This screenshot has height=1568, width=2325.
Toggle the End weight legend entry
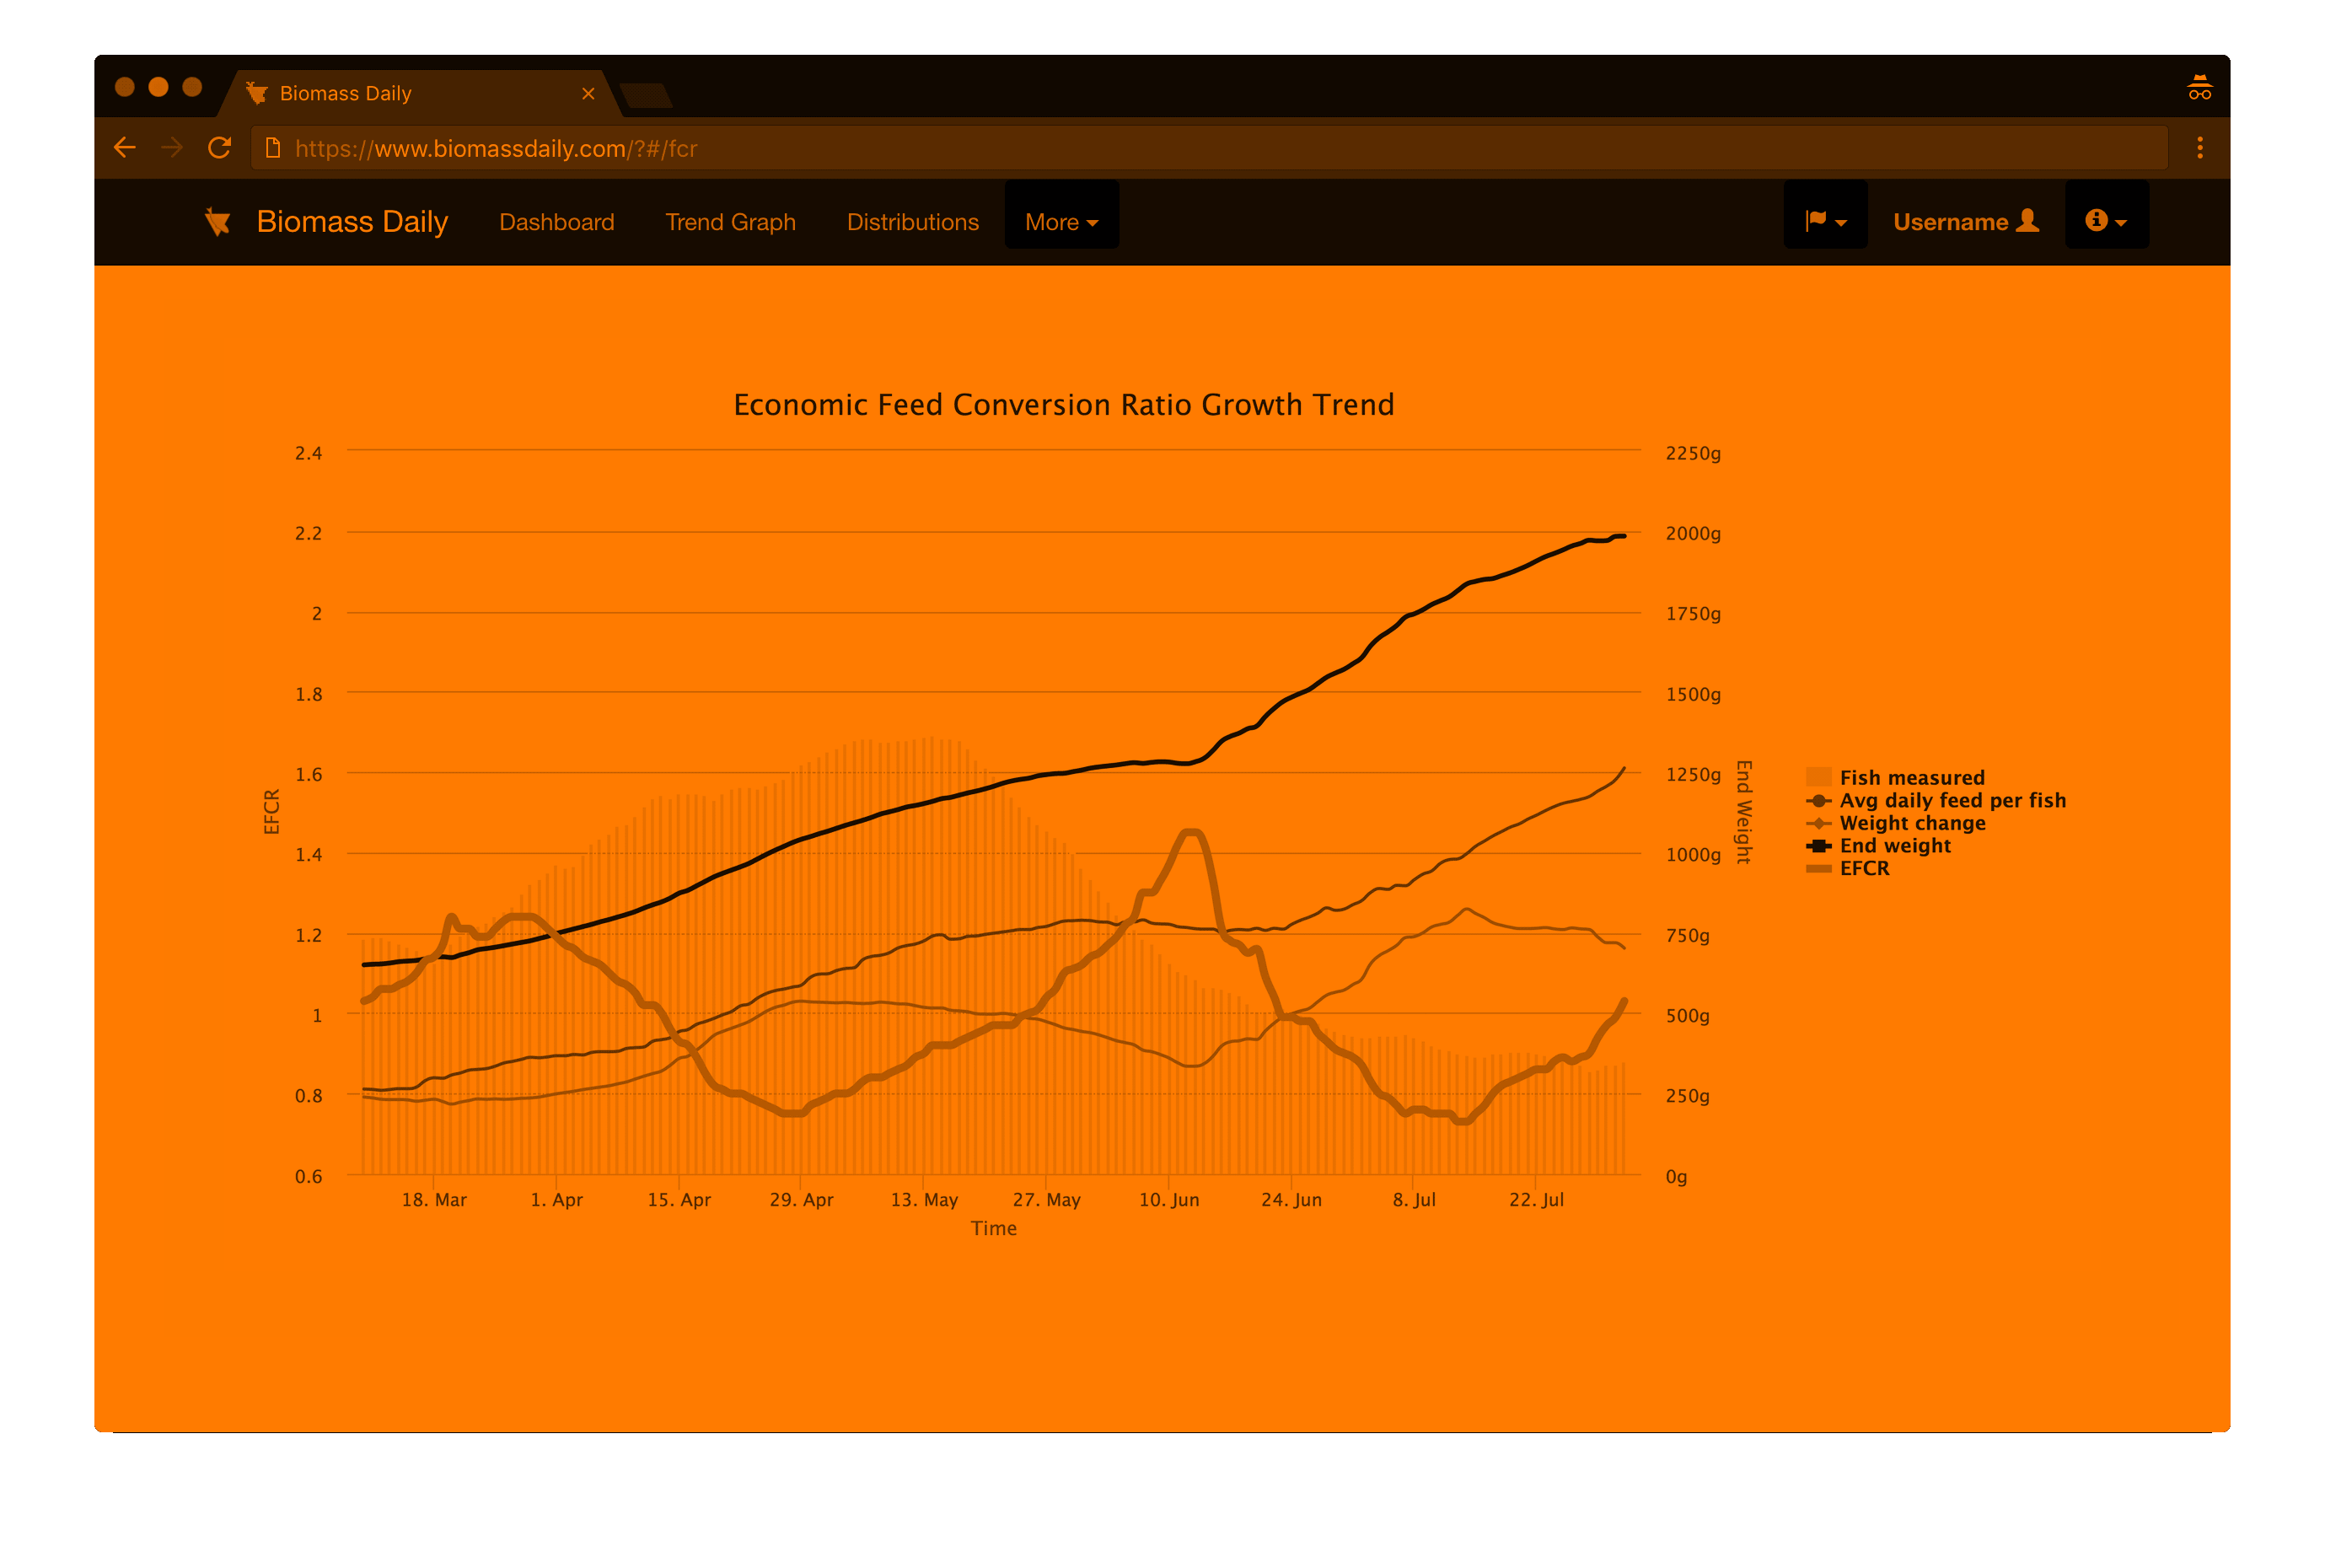pyautogui.click(x=1877, y=846)
